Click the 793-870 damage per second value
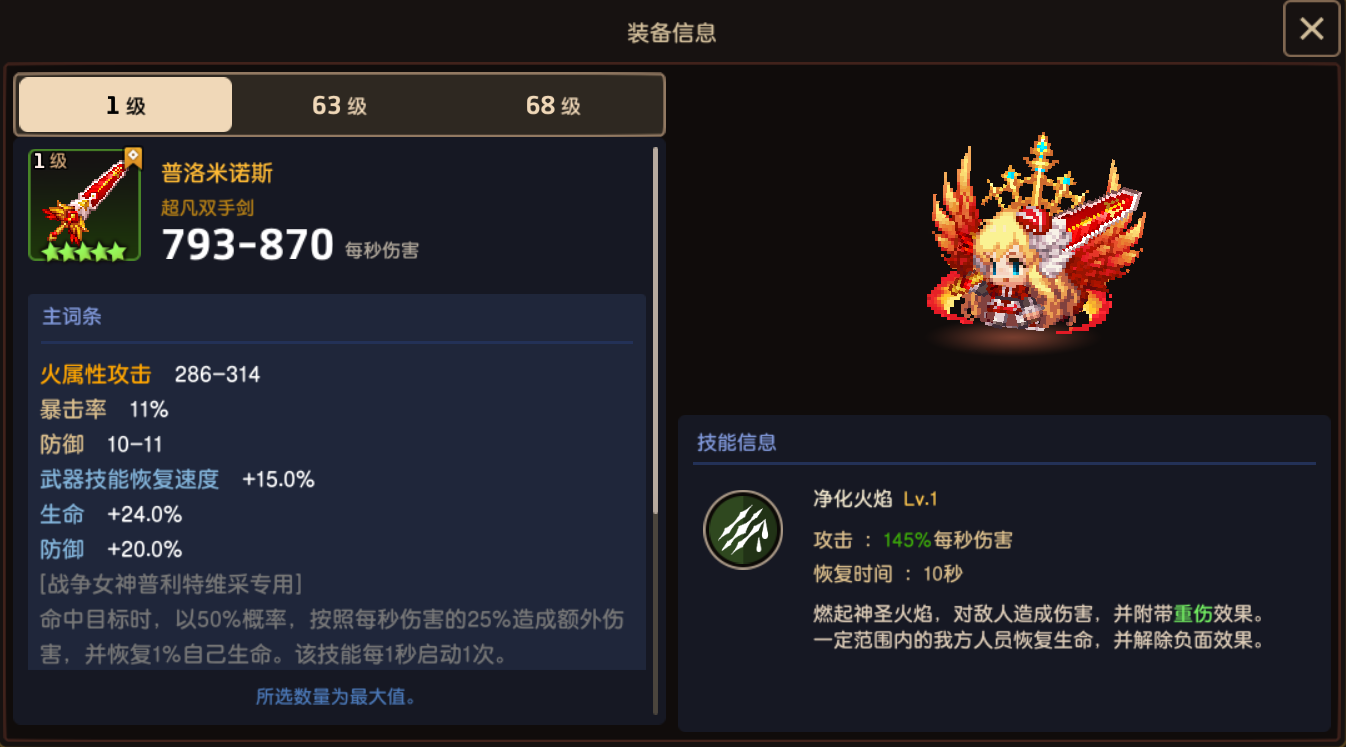Viewport: 1346px width, 747px height. point(248,244)
